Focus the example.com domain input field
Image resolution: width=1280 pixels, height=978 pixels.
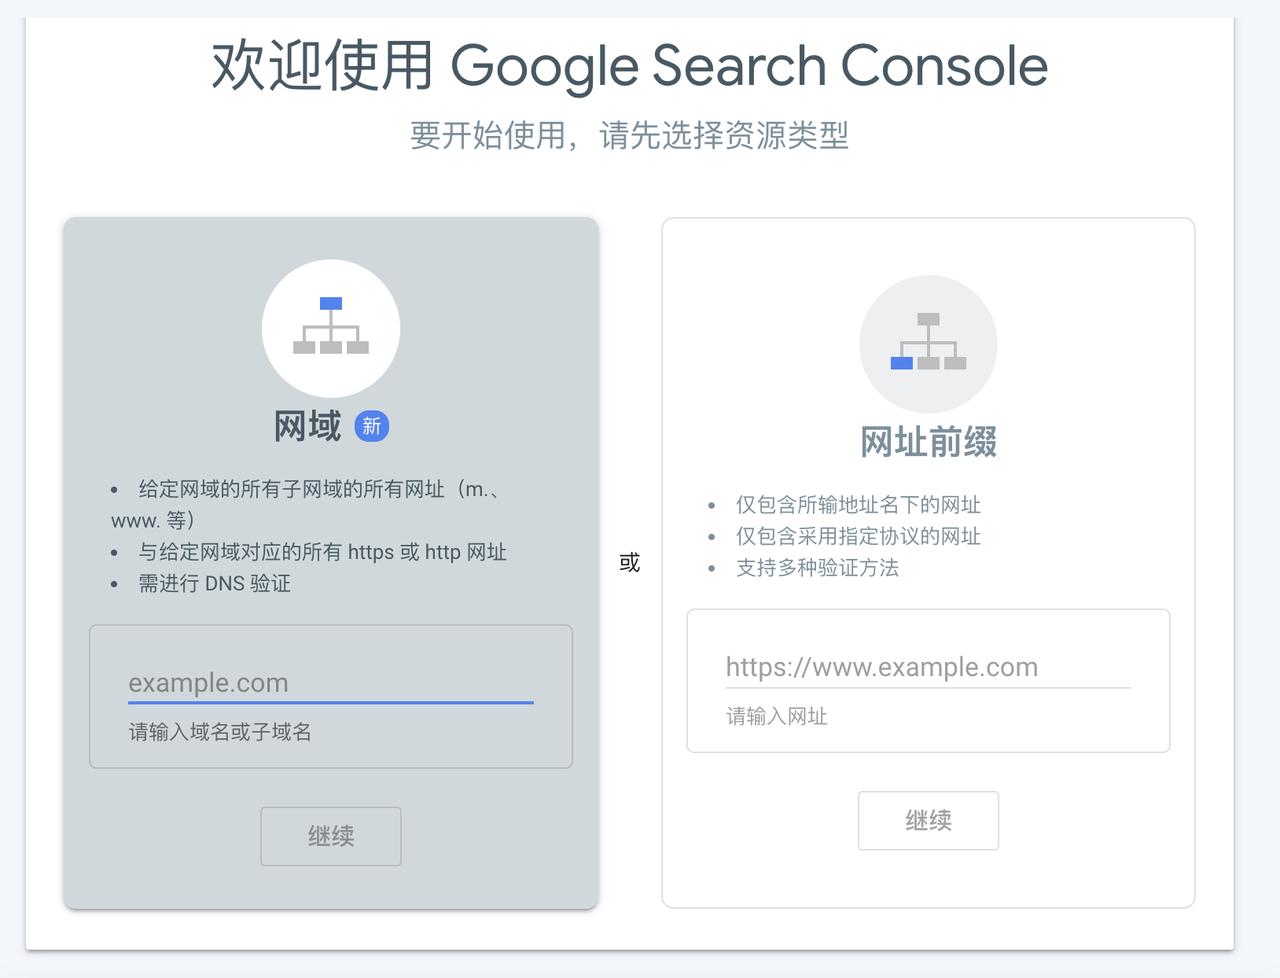click(x=331, y=683)
